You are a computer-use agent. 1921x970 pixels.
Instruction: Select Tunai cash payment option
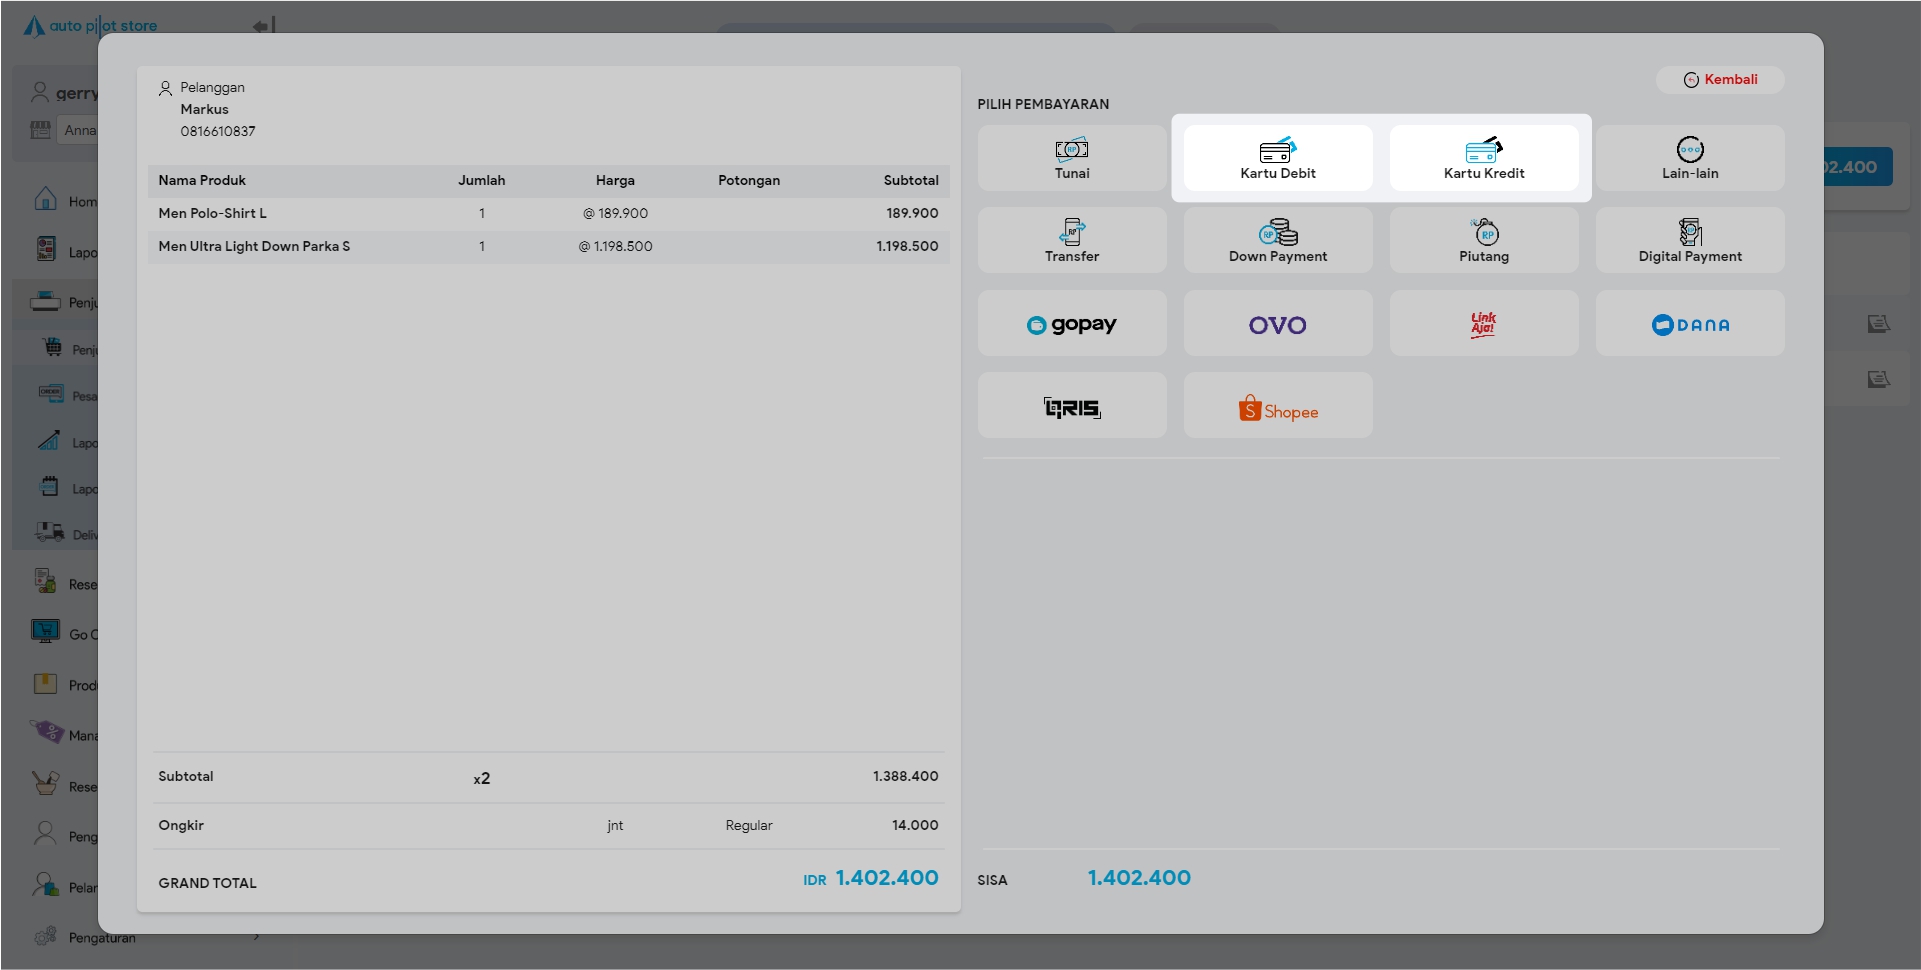[x=1071, y=158]
